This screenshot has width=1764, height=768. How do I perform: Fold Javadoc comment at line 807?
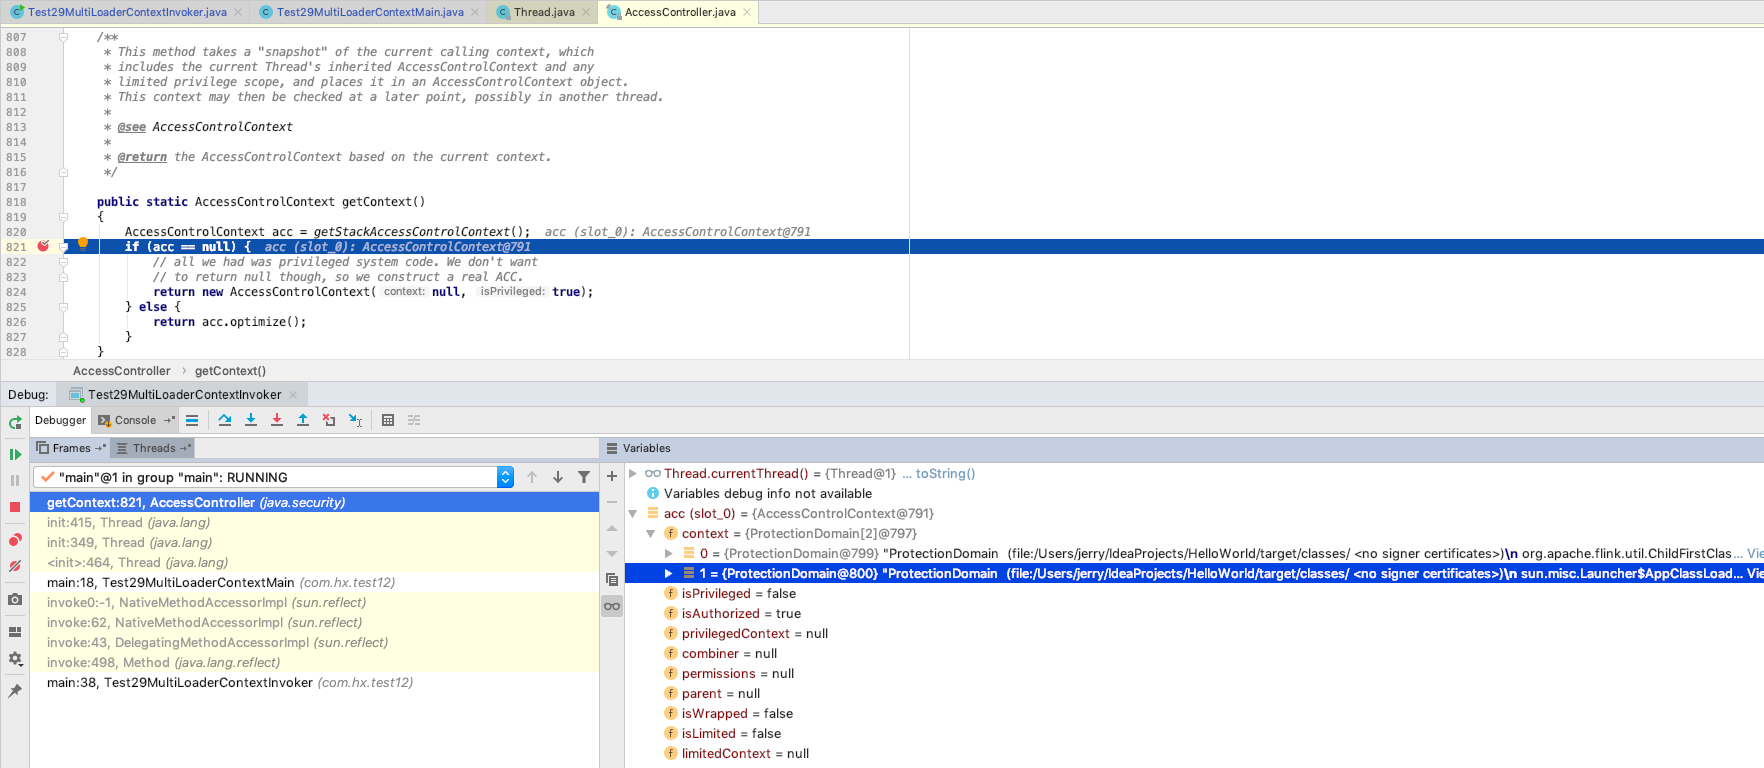point(63,37)
